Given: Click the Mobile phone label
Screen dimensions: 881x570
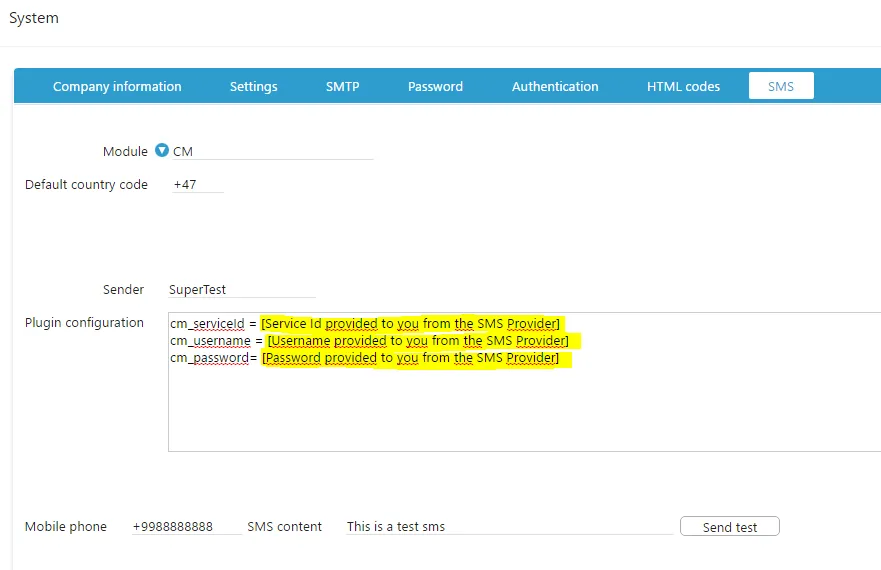Looking at the screenshot, I should 66,527.
